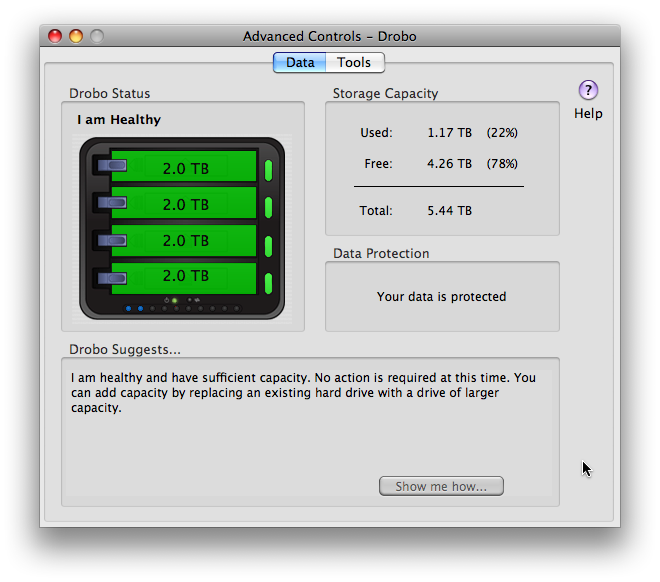Select the Data tab
The height and width of the screenshot is (582, 660).
coord(300,62)
